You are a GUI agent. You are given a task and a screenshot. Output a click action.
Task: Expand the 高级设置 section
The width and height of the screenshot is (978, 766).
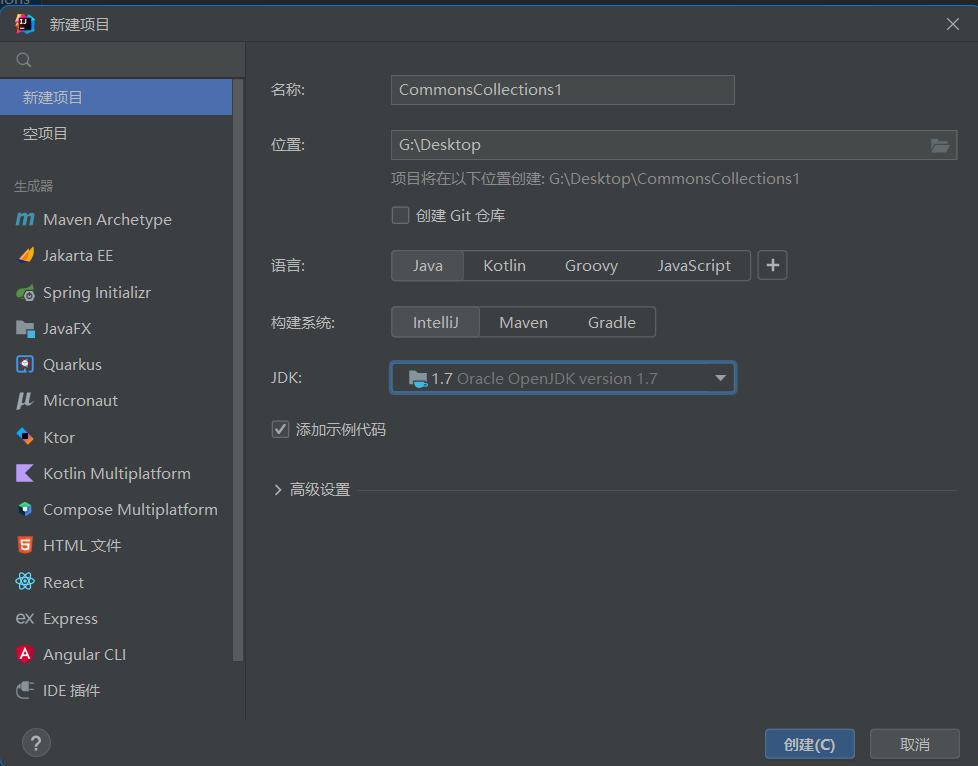pos(278,490)
